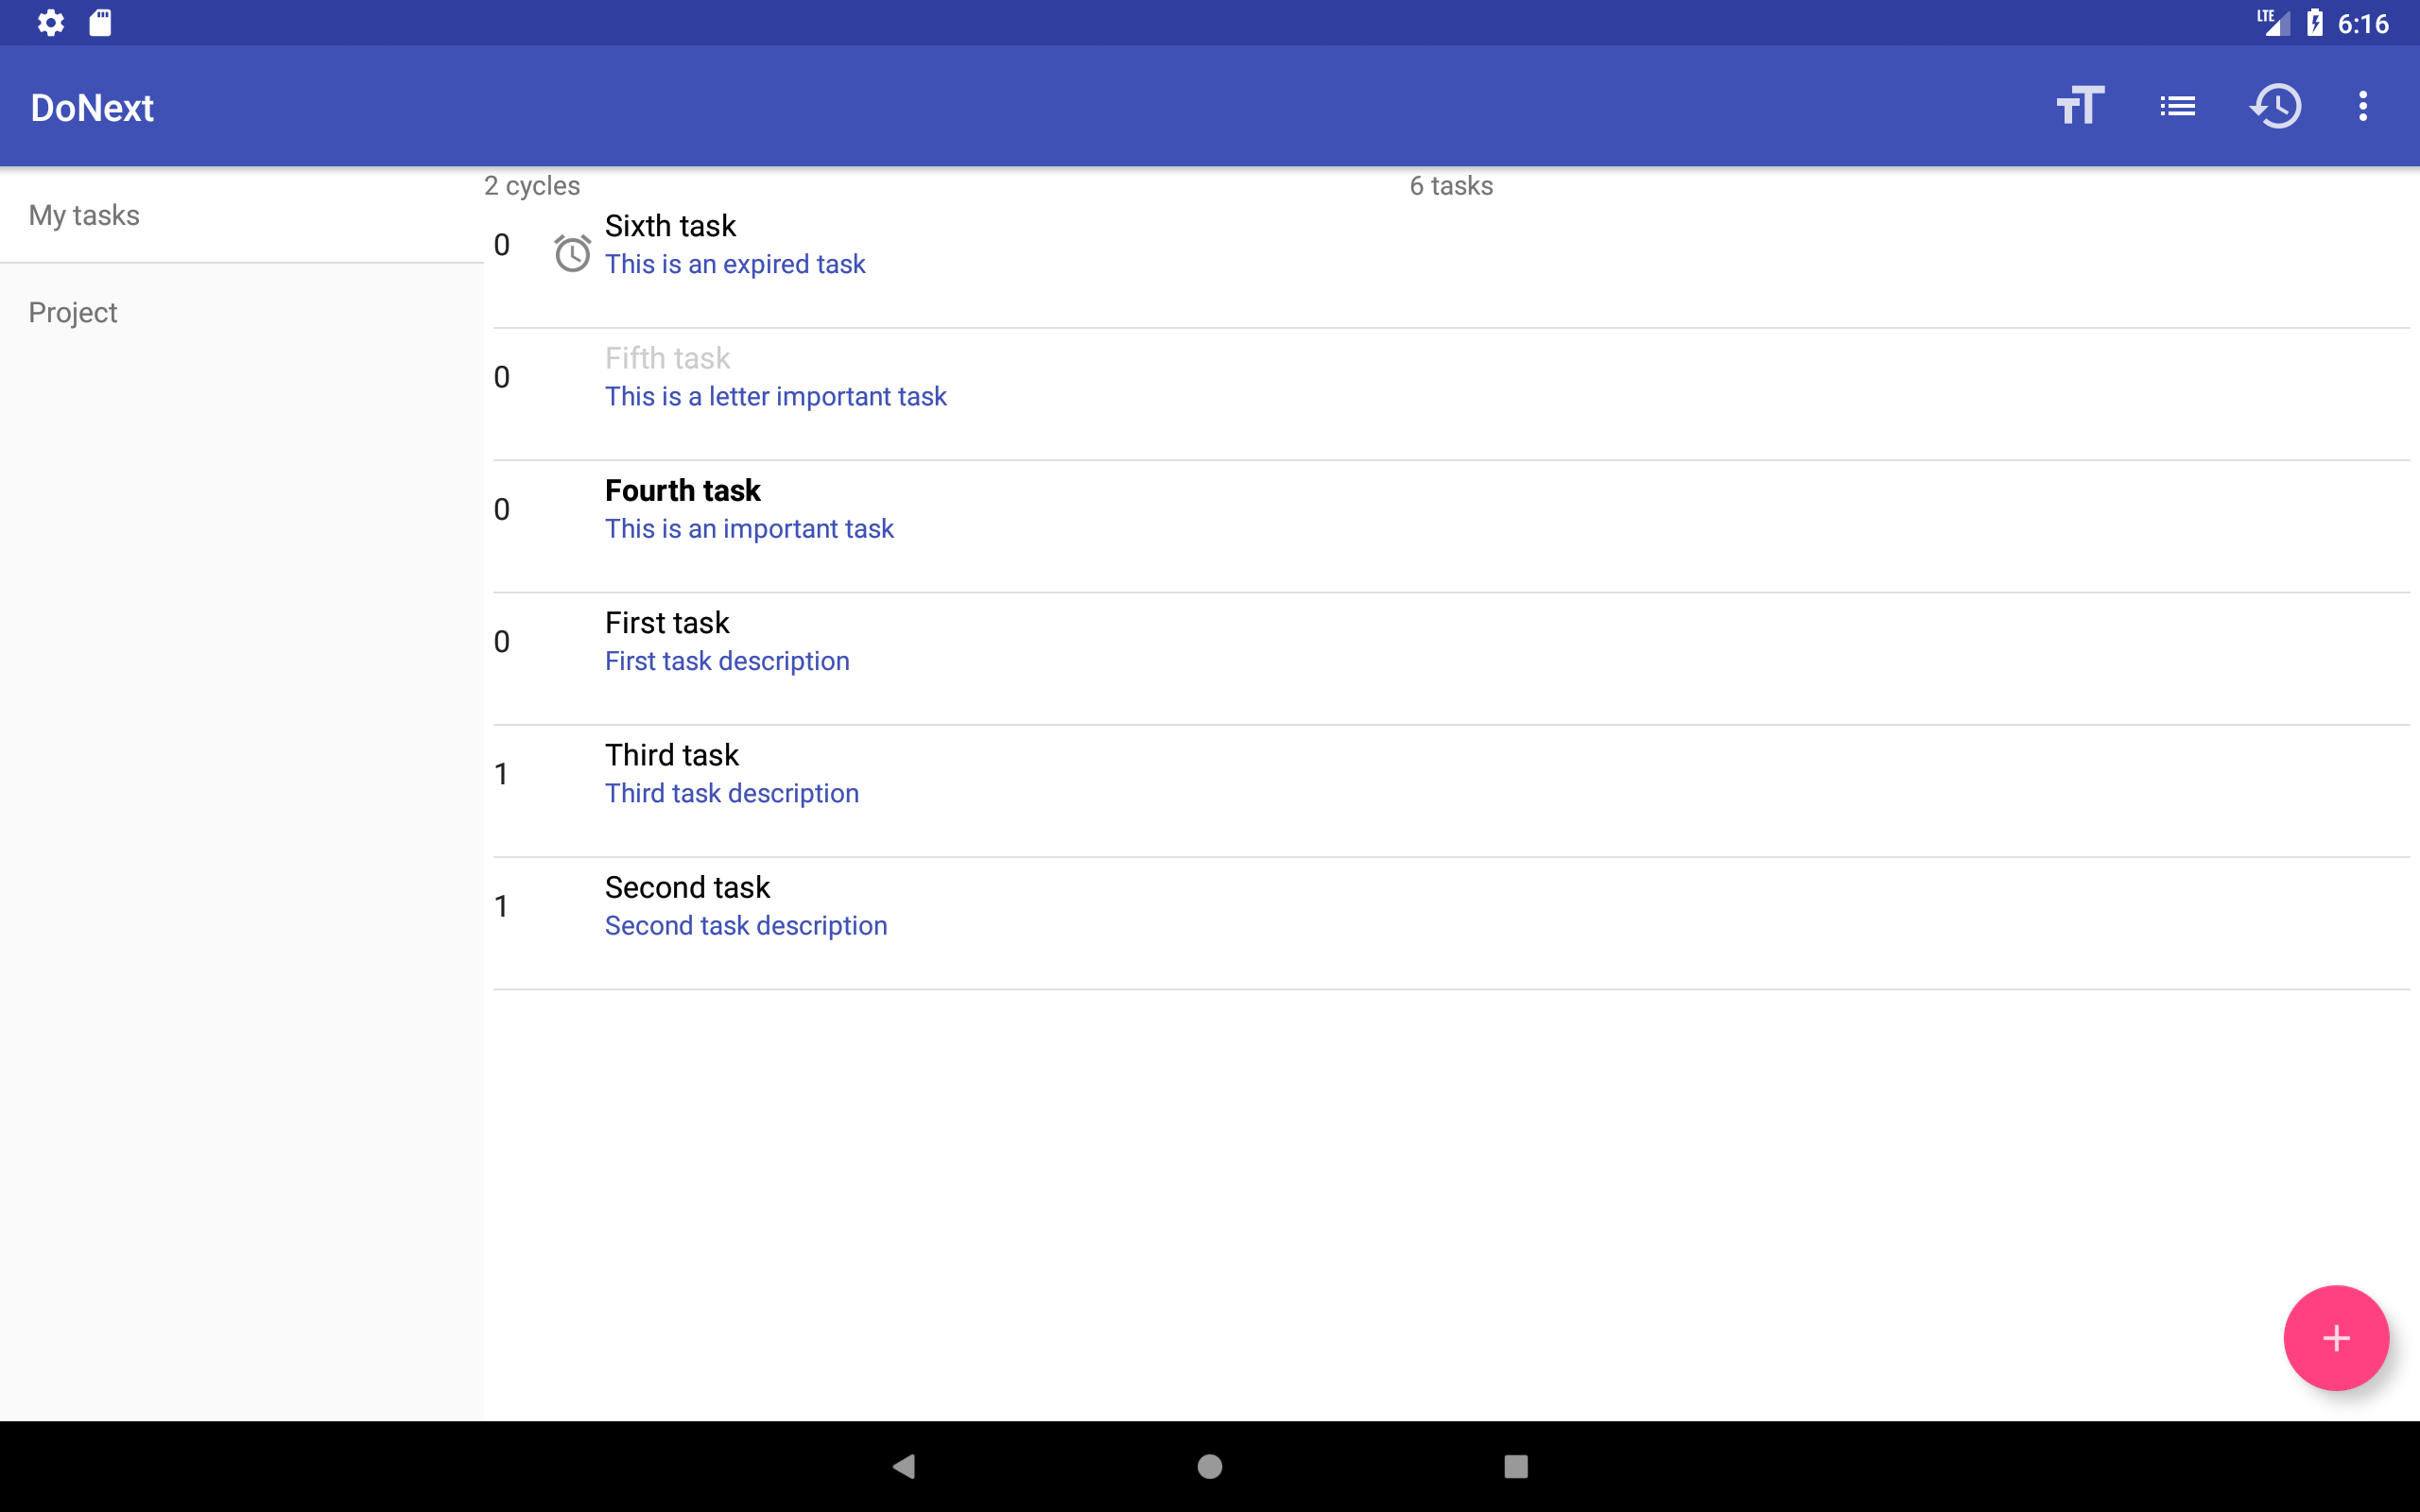Click the text size icon in toolbar

(2079, 106)
